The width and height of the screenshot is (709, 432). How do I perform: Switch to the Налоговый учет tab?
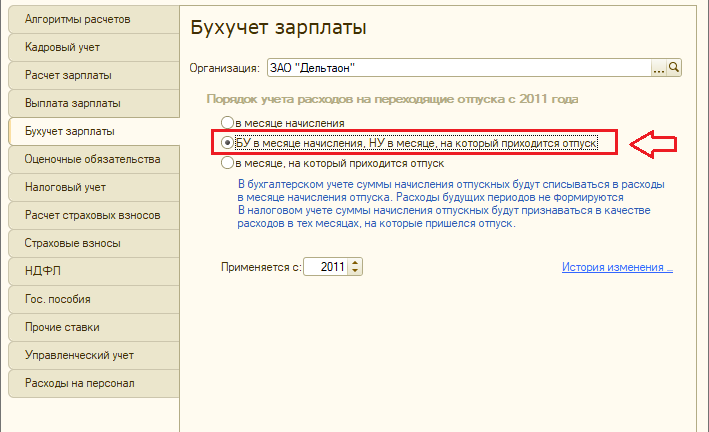pyautogui.click(x=94, y=188)
